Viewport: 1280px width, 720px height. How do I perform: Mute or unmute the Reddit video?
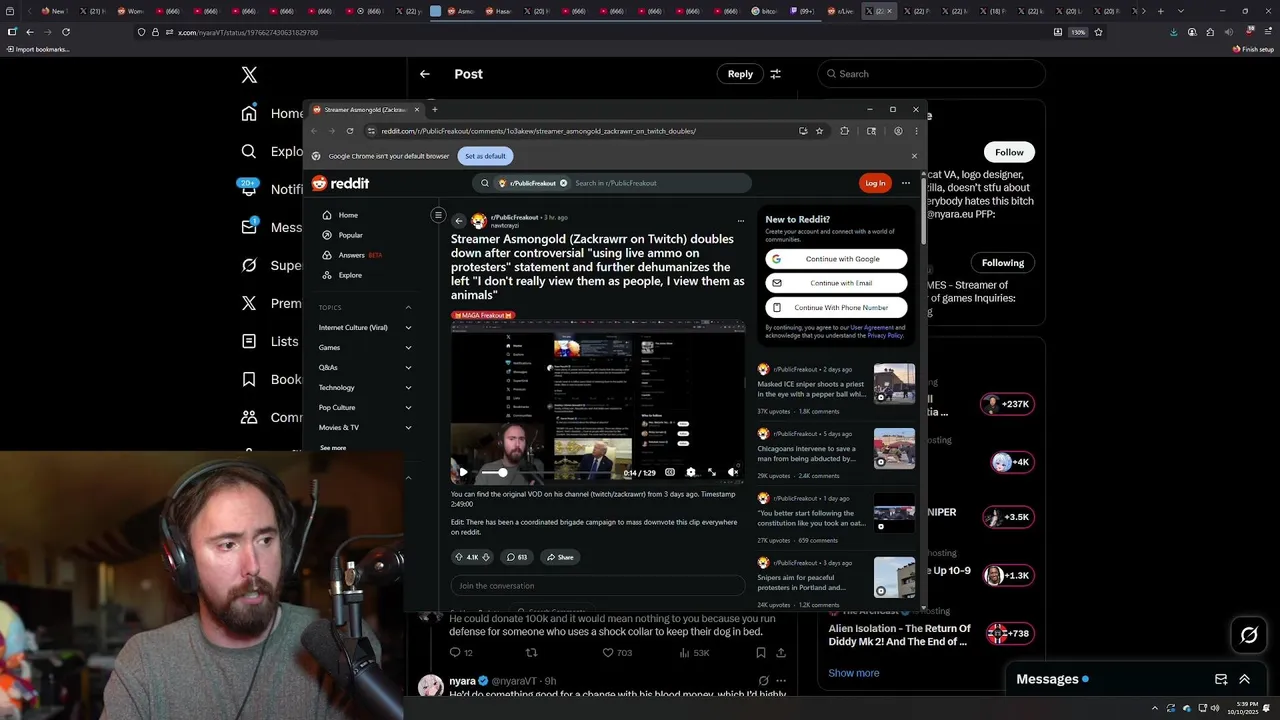733,472
